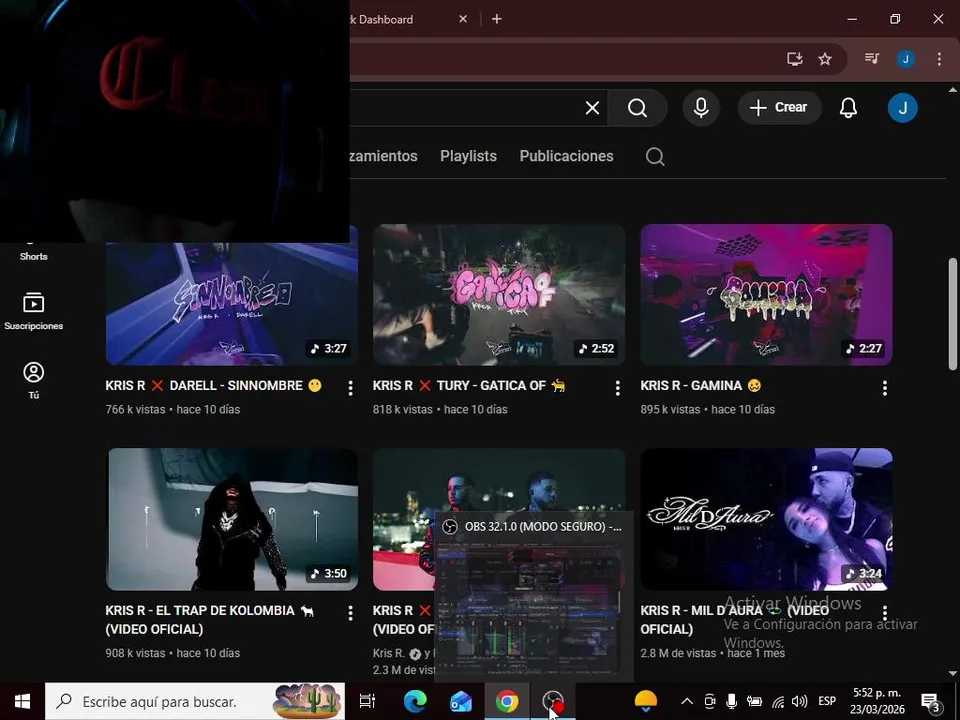This screenshot has width=960, height=720.
Task: Change the ESP input language
Action: point(827,702)
